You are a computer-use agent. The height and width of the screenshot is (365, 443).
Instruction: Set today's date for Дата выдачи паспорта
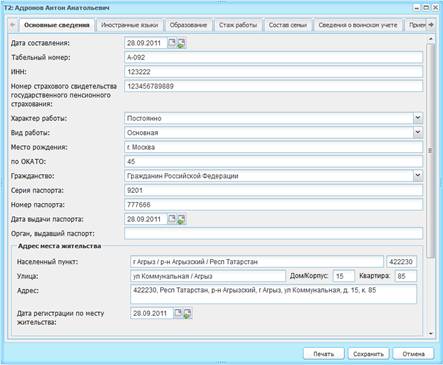coord(181,220)
